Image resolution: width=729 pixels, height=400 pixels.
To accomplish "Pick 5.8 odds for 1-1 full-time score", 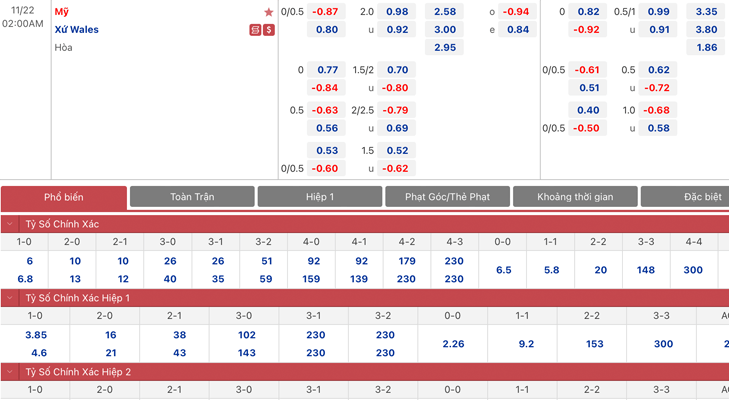I will tap(551, 270).
